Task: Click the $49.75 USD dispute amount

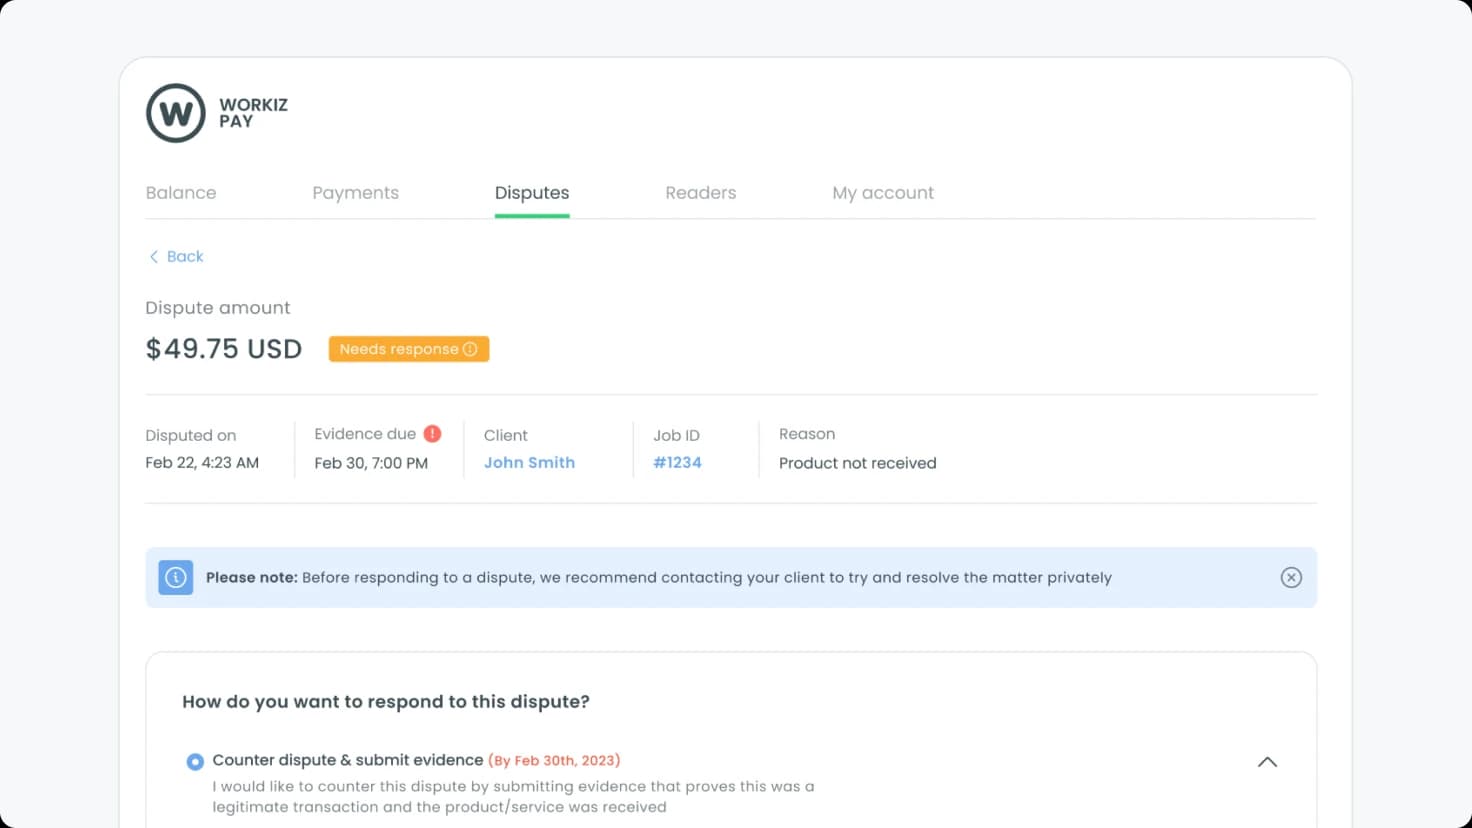Action: click(x=224, y=349)
